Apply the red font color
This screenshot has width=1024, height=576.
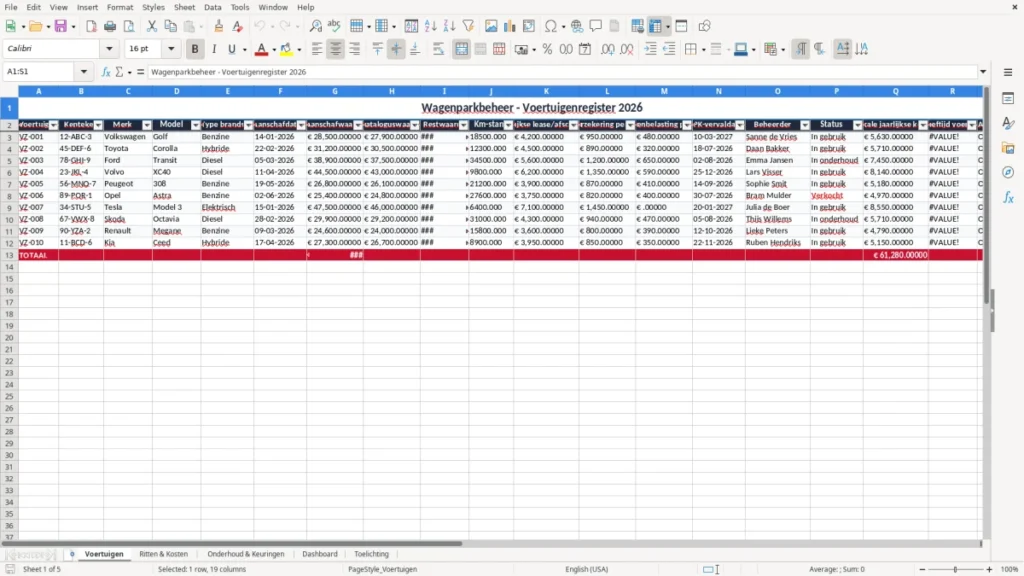261,49
